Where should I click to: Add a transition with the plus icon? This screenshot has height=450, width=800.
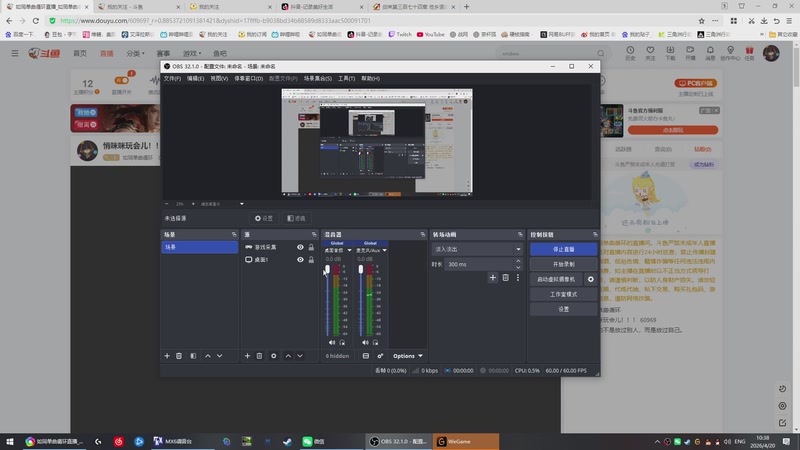pos(493,278)
